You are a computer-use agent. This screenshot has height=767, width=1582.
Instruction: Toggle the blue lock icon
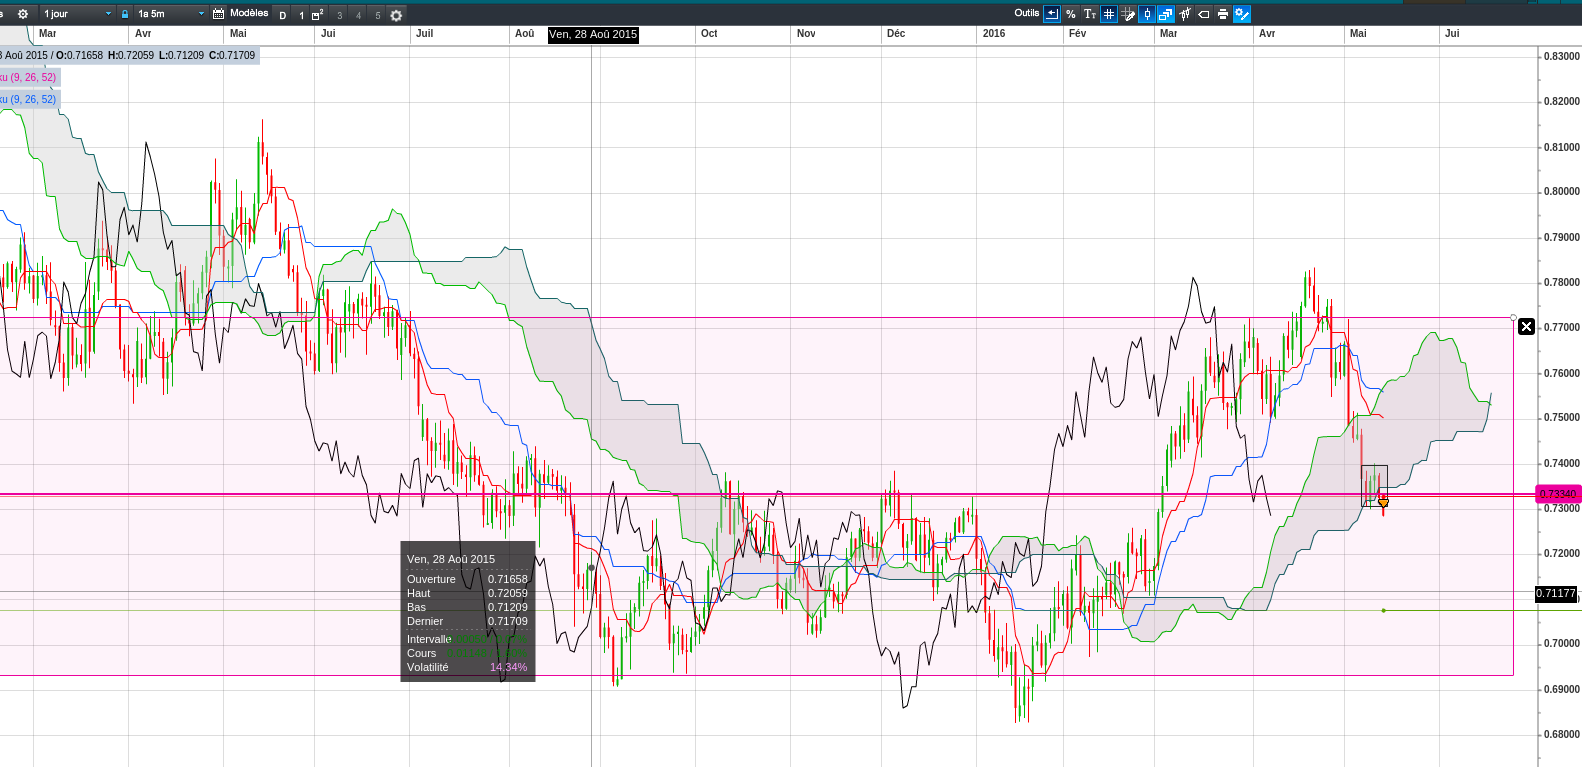coord(125,14)
